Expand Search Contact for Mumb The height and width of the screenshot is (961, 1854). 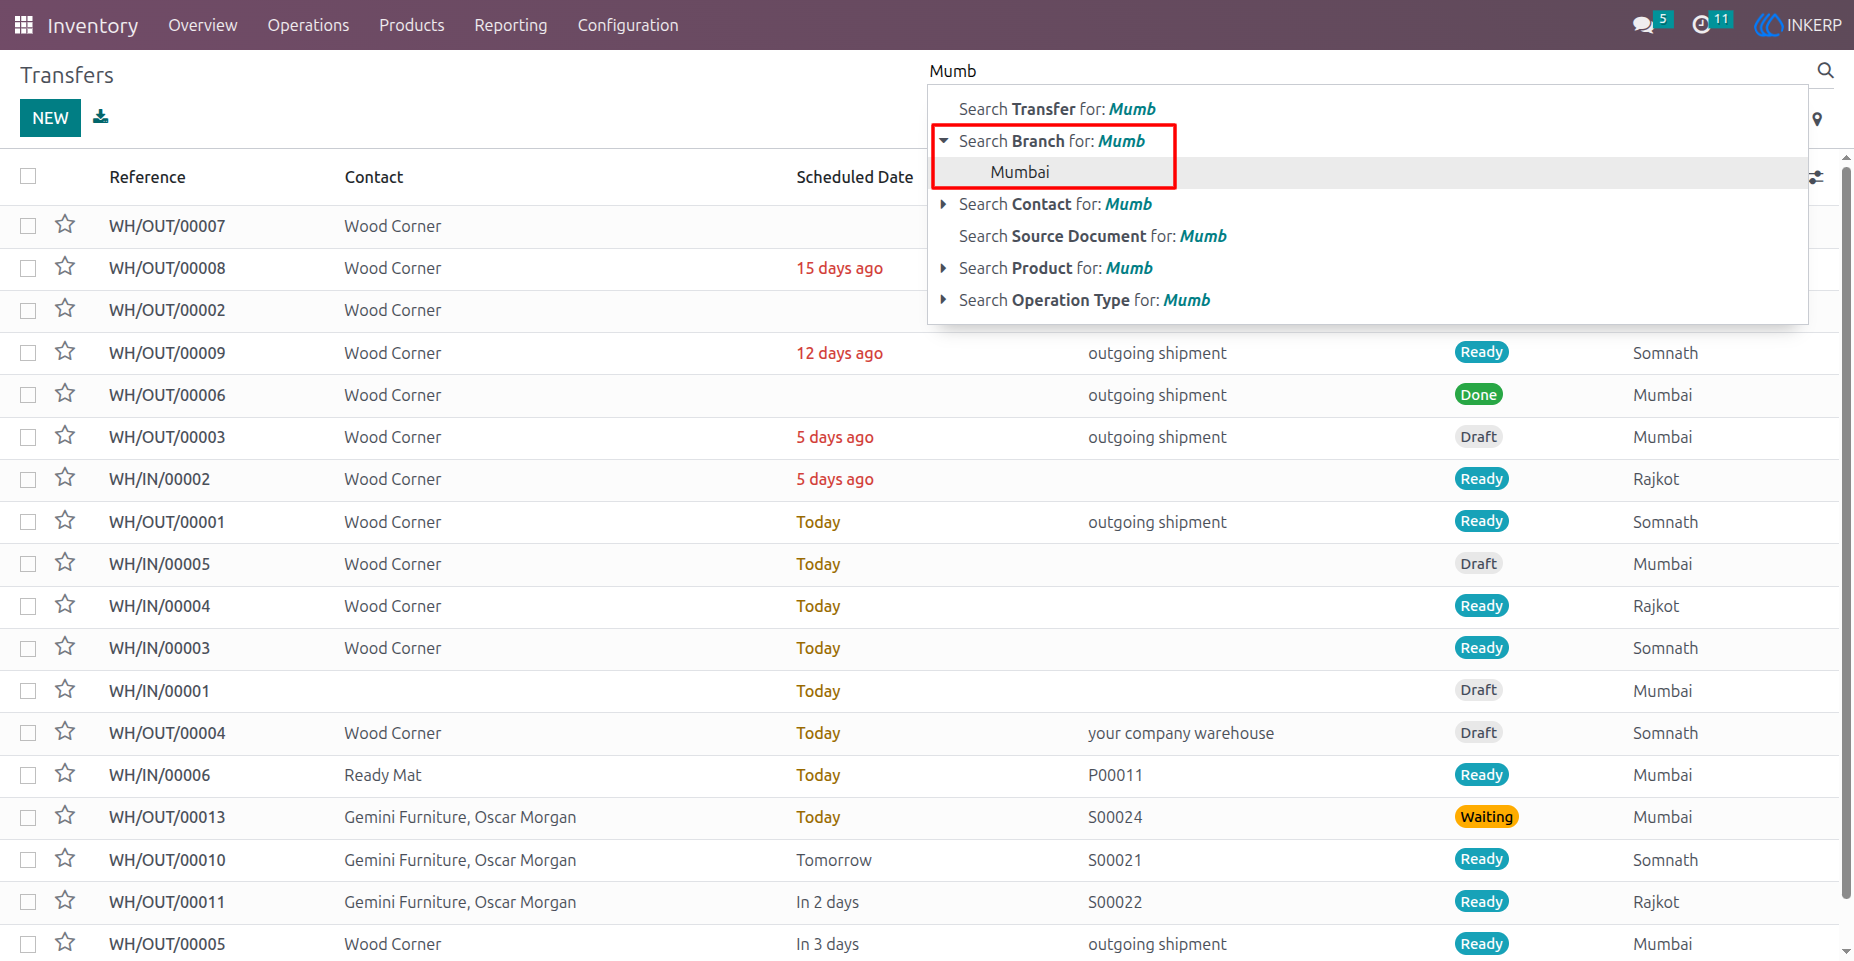pyautogui.click(x=943, y=204)
